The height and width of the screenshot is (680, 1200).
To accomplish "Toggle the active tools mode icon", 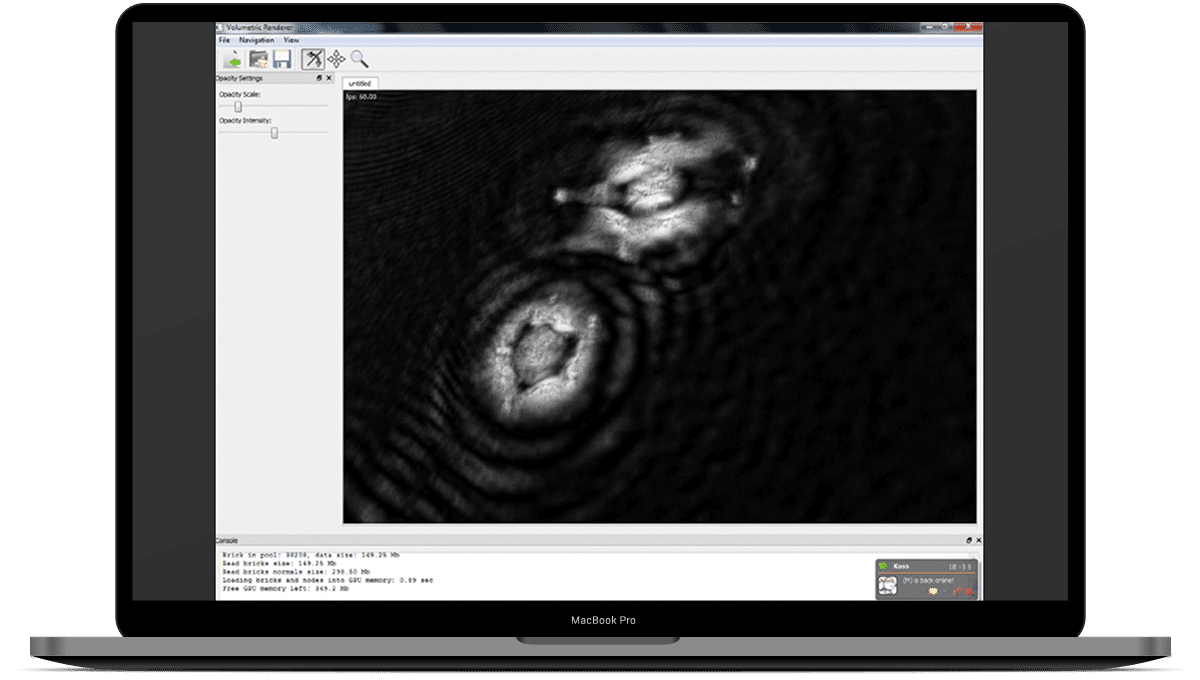I will [312, 59].
